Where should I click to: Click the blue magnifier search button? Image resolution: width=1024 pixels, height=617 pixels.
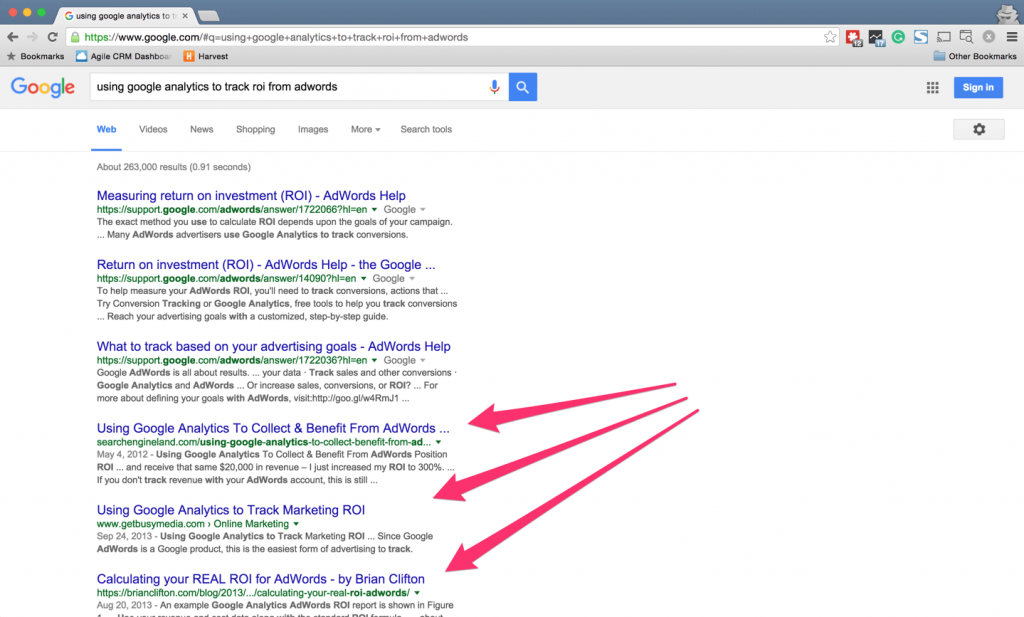coord(523,87)
